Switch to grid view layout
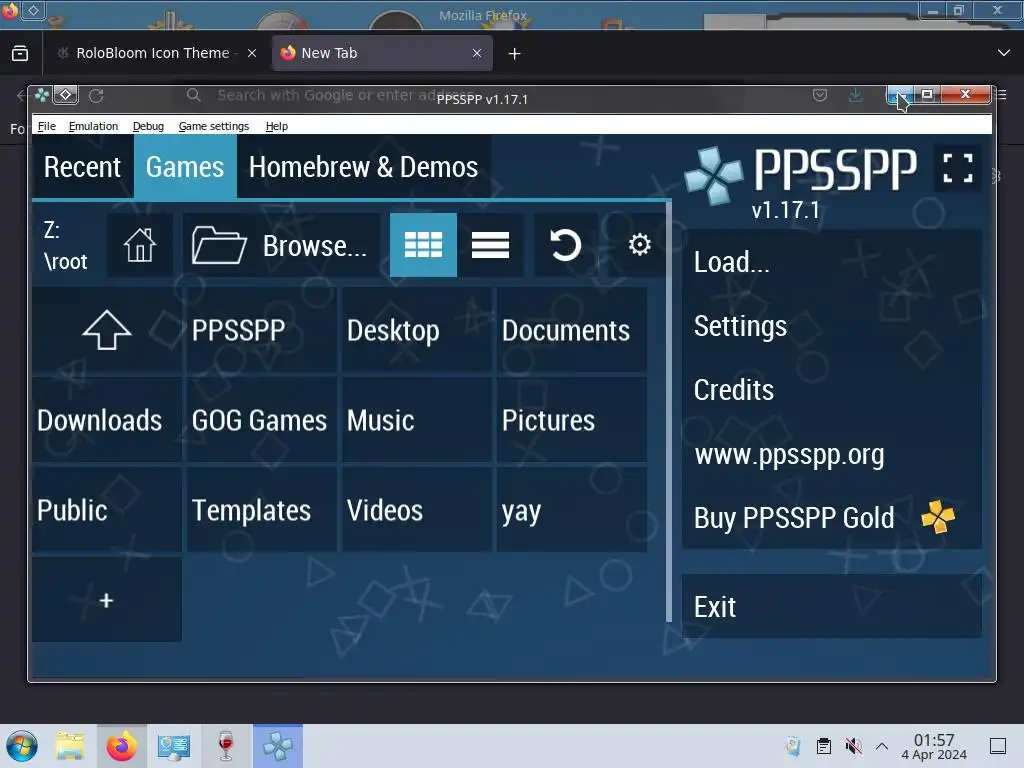Screen dimensions: 1024x768 point(423,246)
